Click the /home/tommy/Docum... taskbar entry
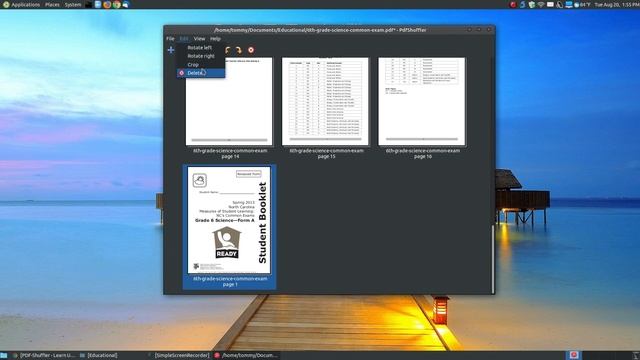This screenshot has width=640, height=360. 246,356
